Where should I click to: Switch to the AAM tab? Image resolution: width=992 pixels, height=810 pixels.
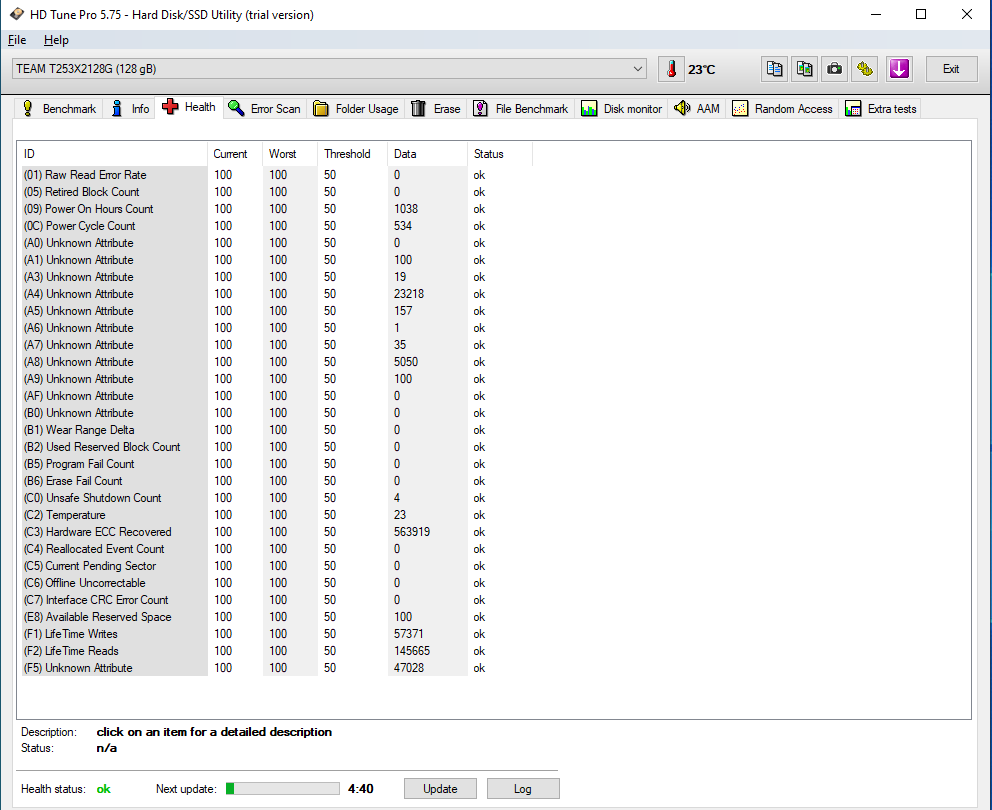click(697, 109)
